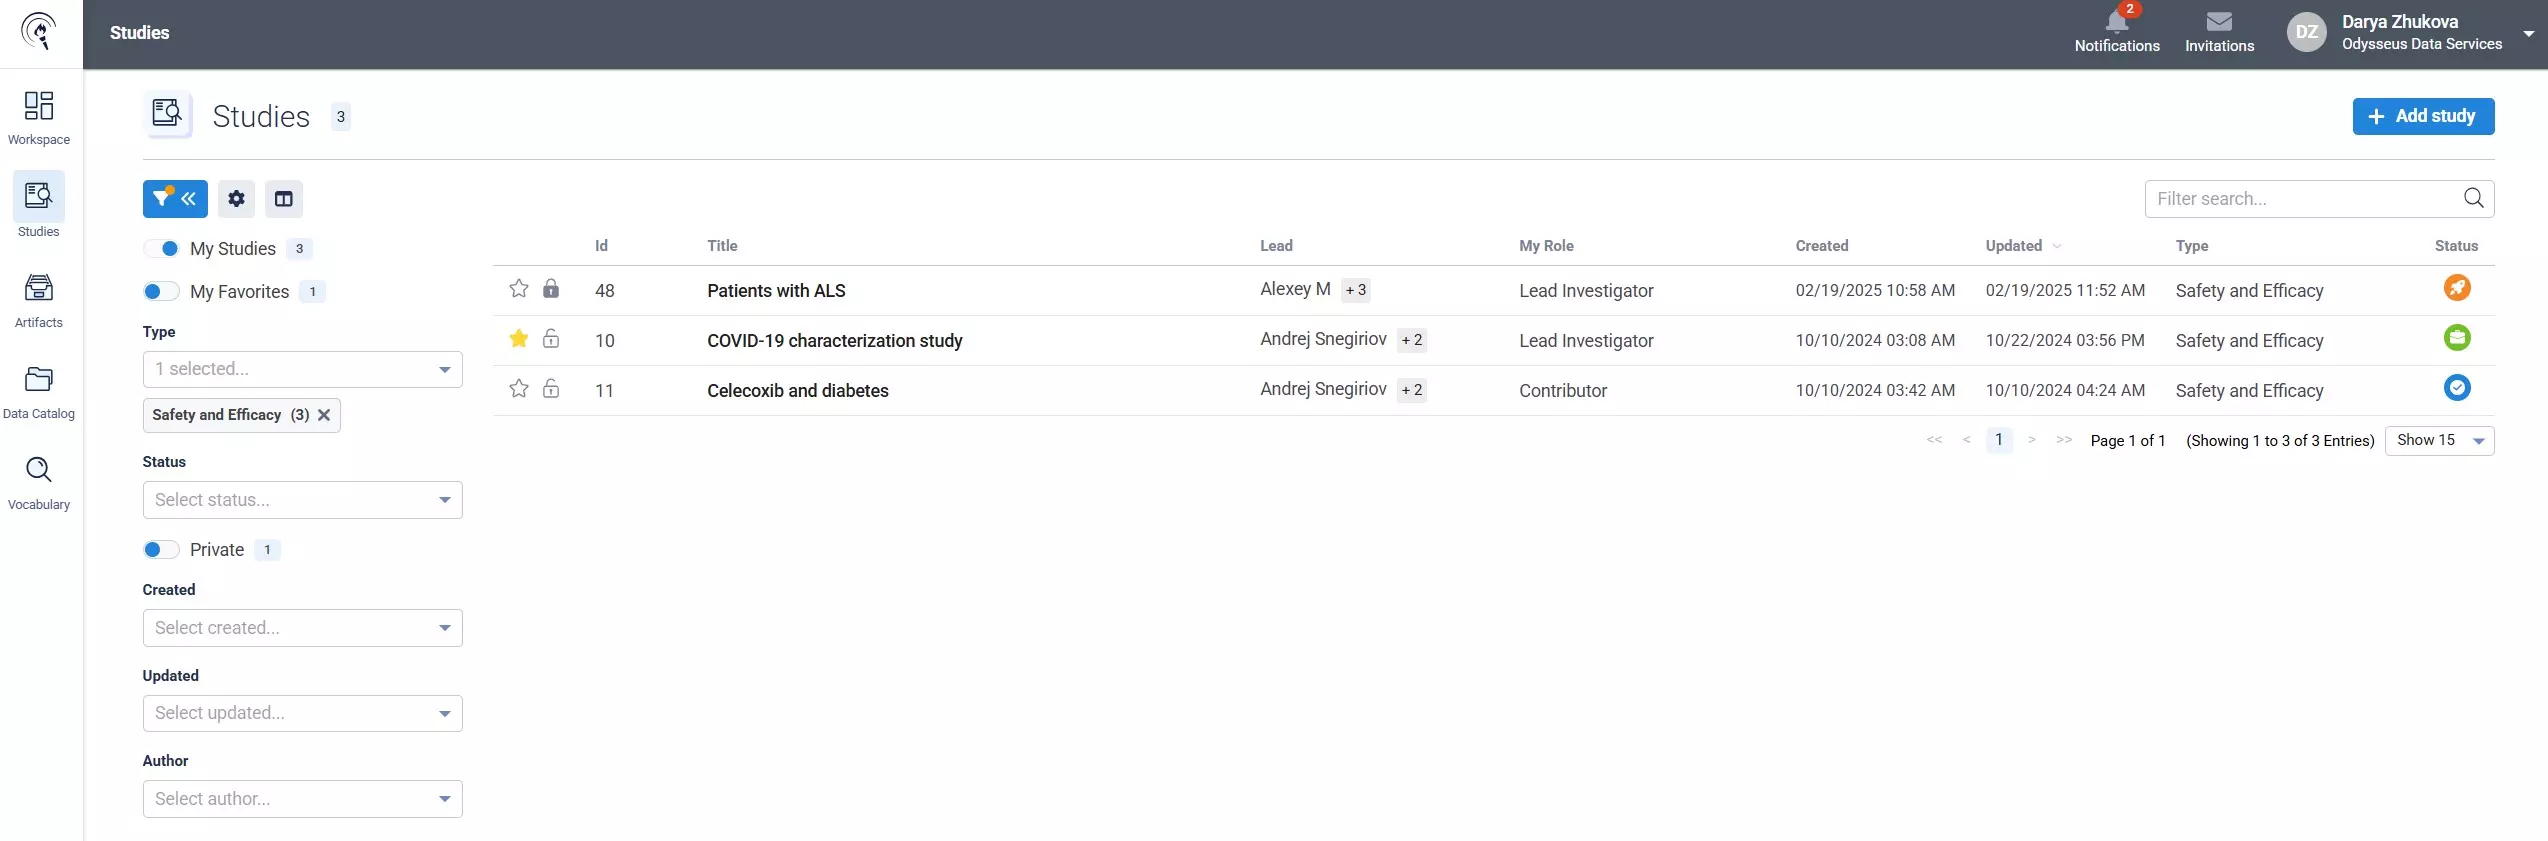Click the Add study button
Image resolution: width=2548 pixels, height=841 pixels.
[x=2423, y=116]
